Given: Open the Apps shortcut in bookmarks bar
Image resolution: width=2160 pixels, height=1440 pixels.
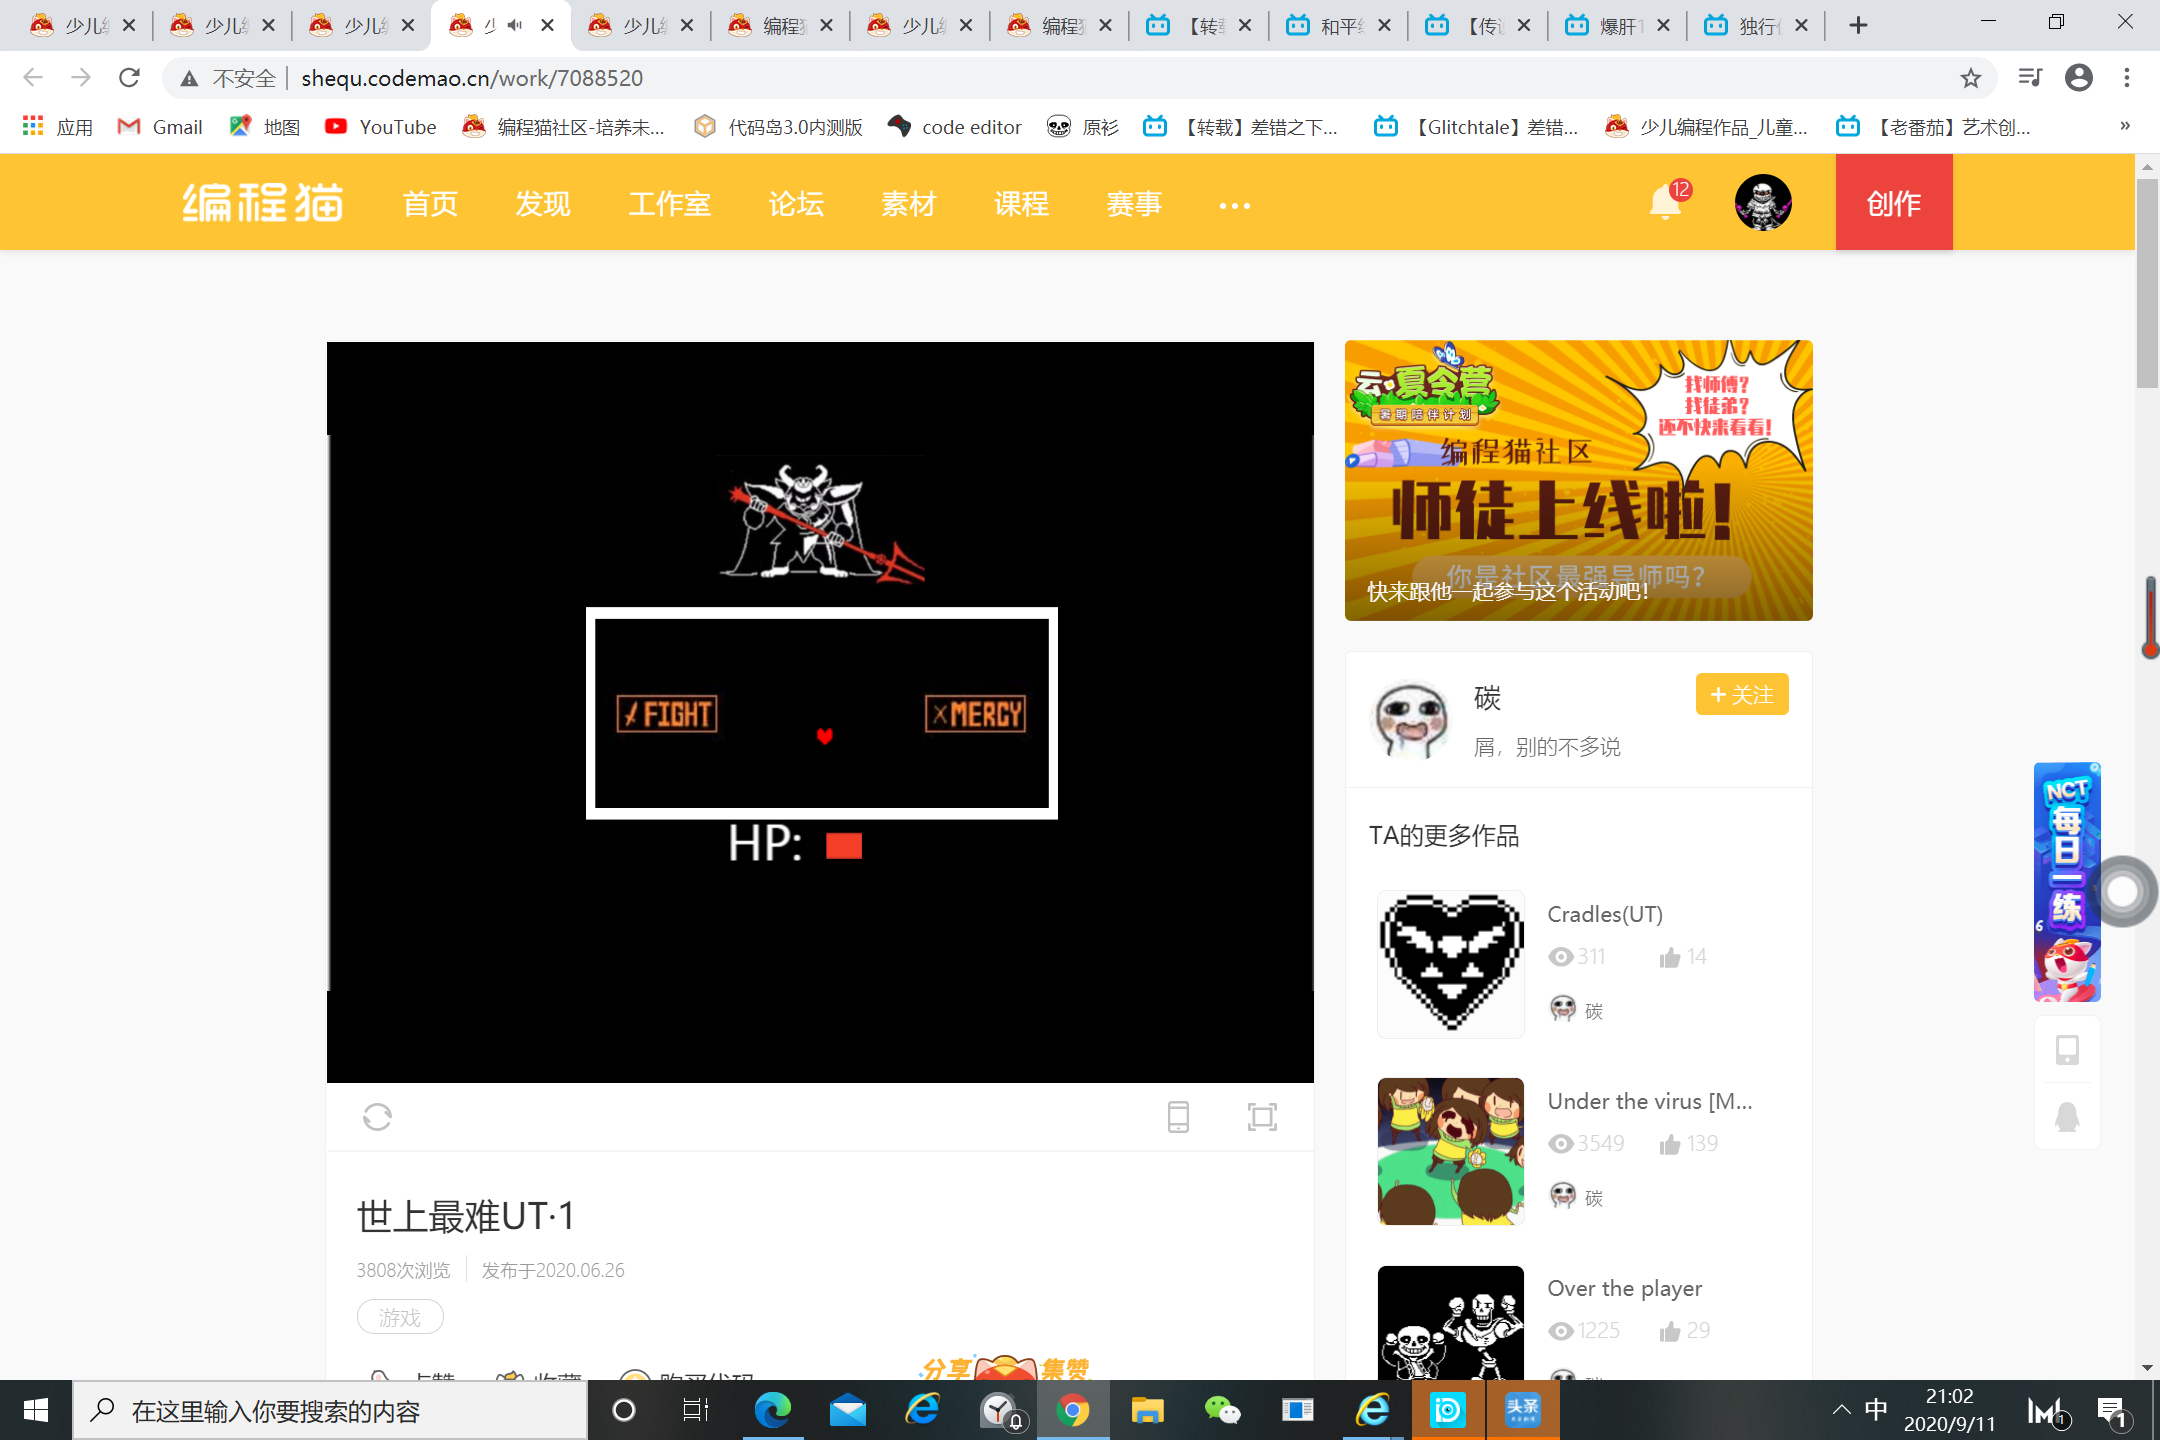Looking at the screenshot, I should 57,127.
